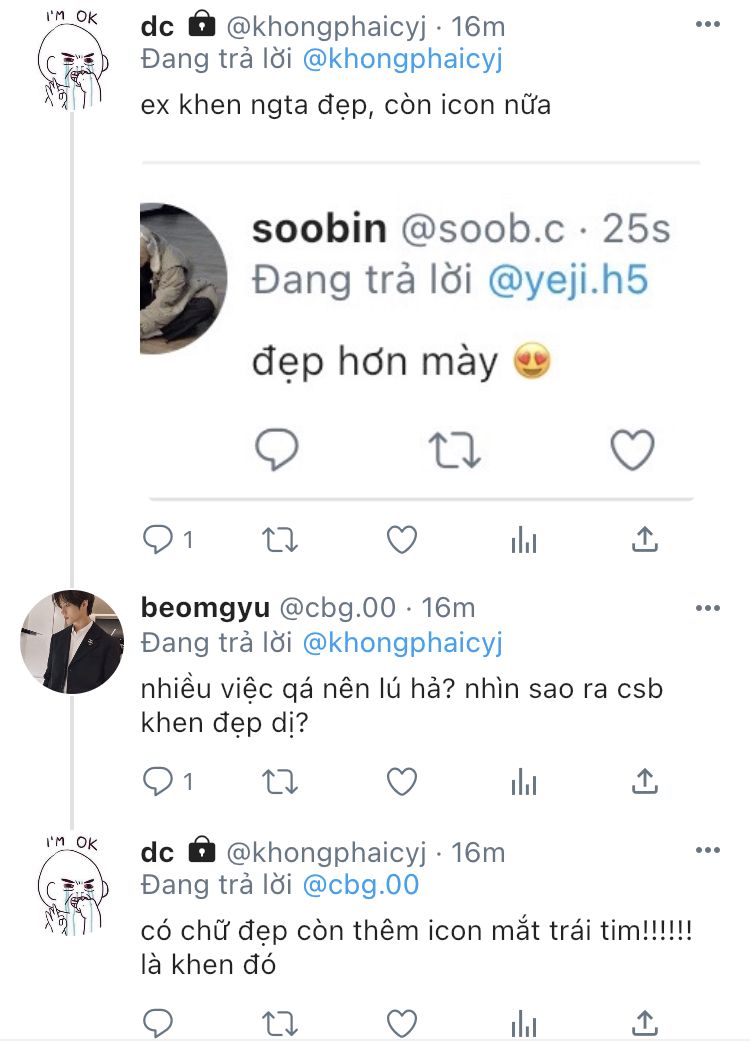Image resolution: width=750 pixels, height=1043 pixels.
Task: Open more options on dc's last tweet
Action: tap(707, 851)
